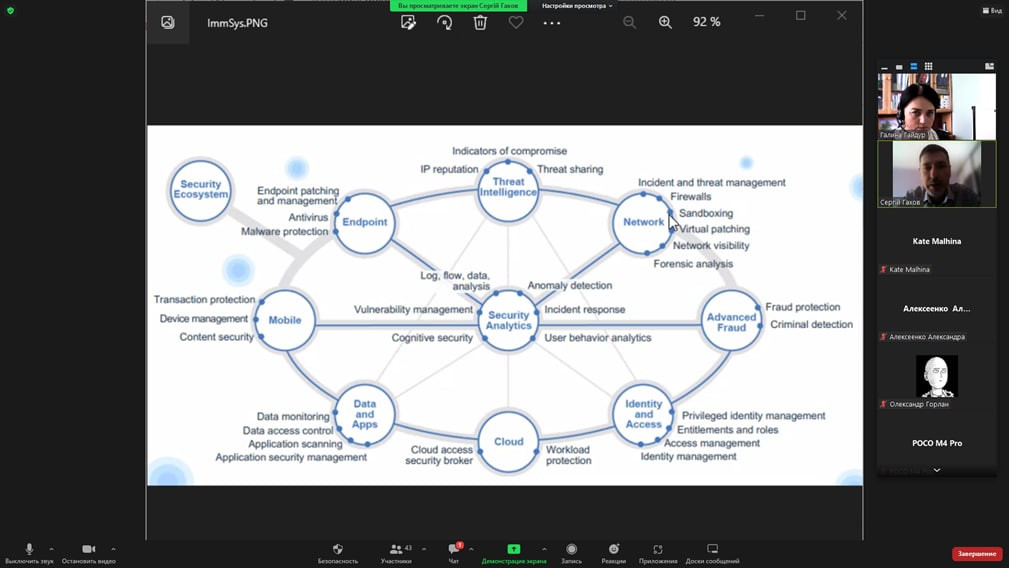
Task: Start recording with Запись
Action: (x=571, y=553)
